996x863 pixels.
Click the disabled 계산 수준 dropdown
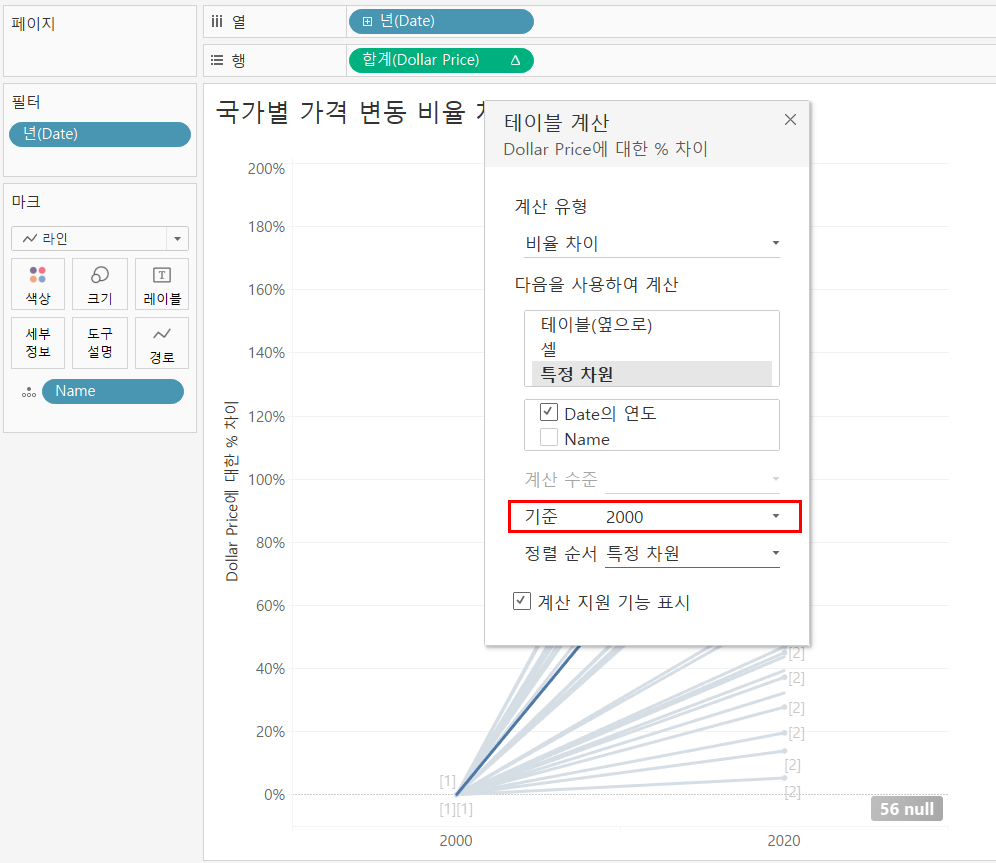[692, 479]
